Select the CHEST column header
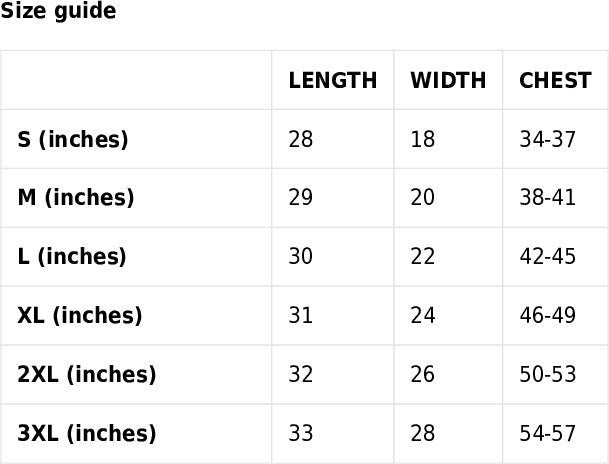The width and height of the screenshot is (609, 464). (x=555, y=81)
